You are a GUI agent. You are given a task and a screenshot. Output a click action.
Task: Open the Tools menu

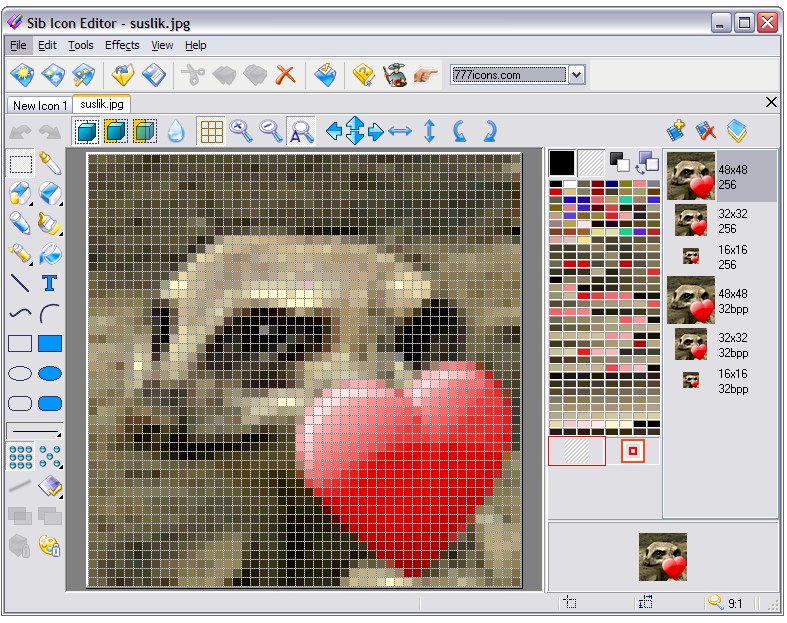pyautogui.click(x=81, y=45)
